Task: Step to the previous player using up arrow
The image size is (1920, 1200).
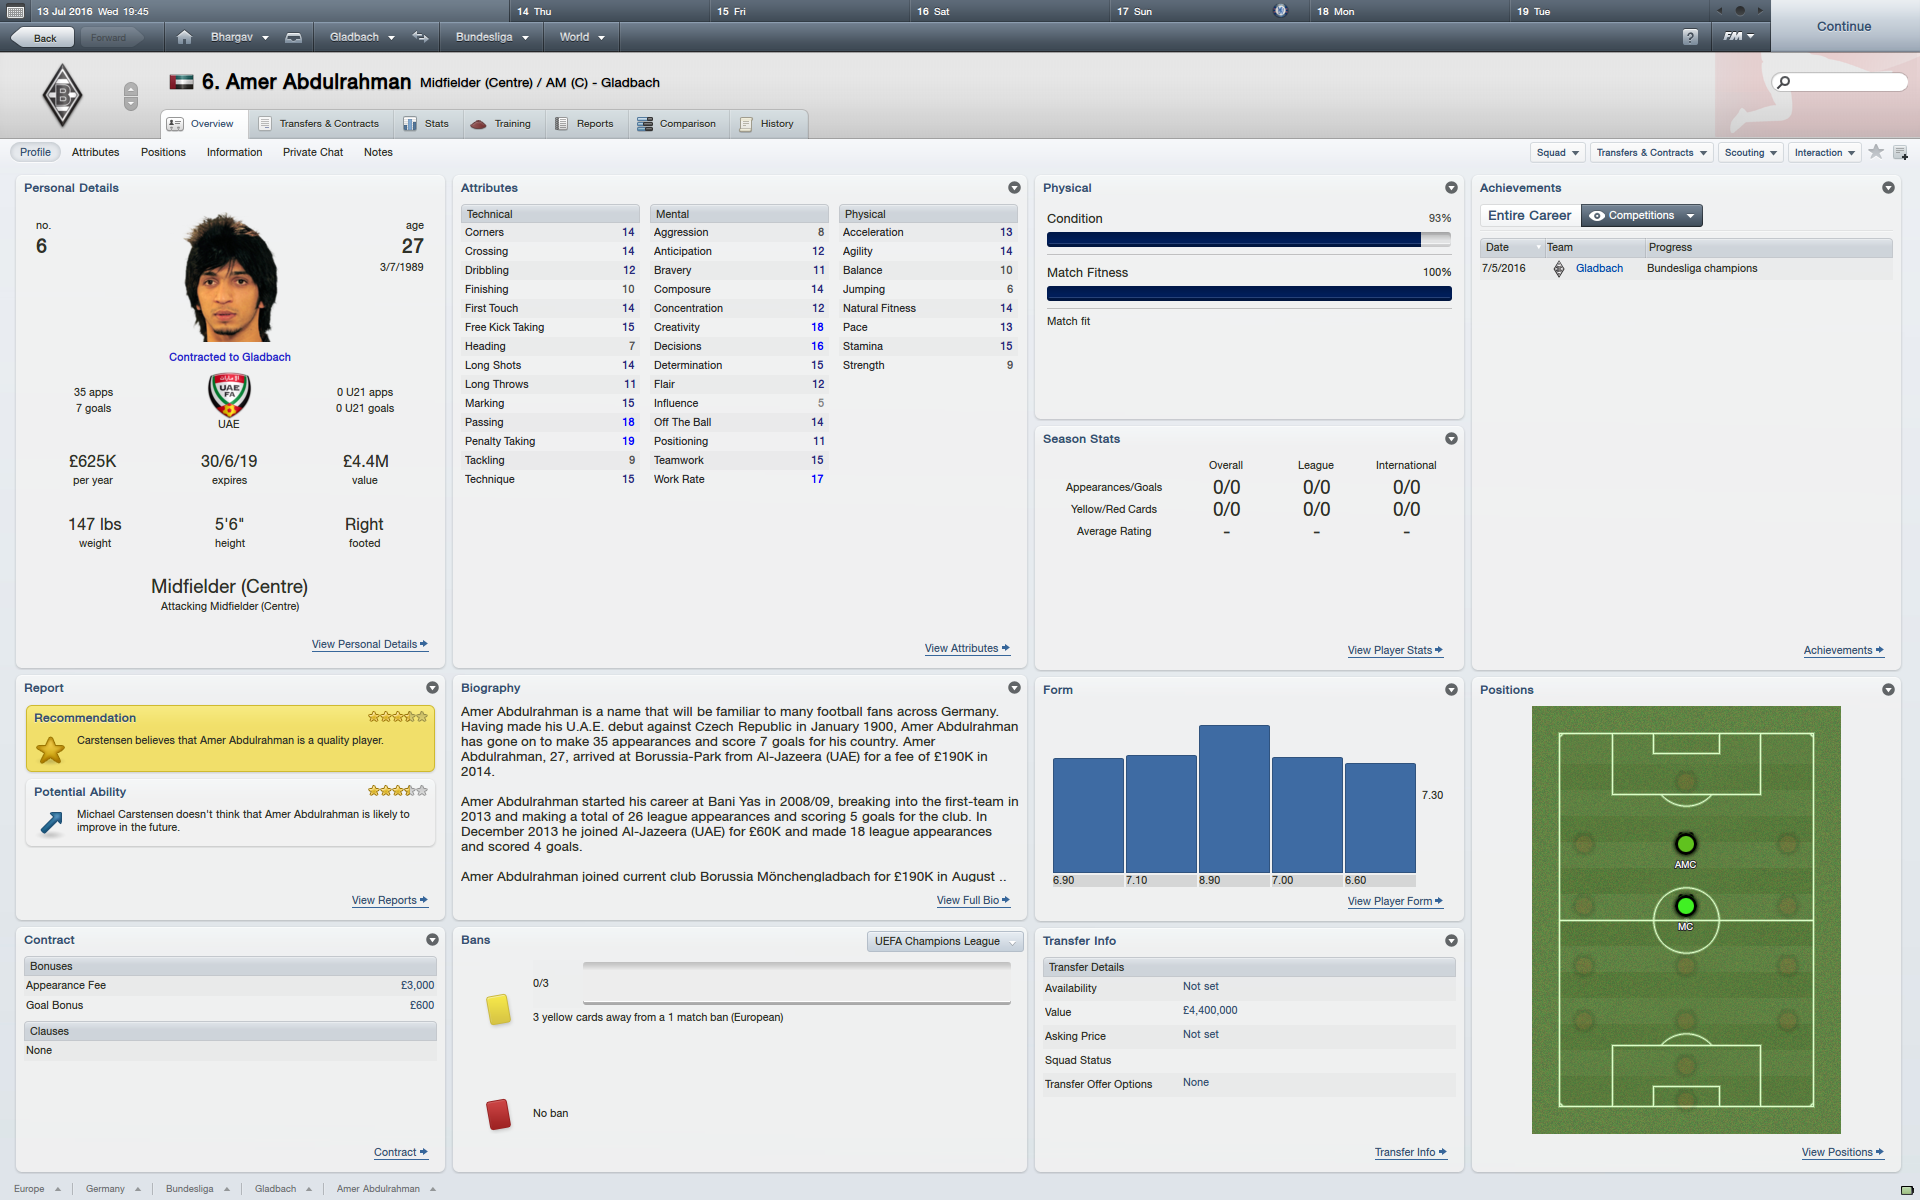Action: pyautogui.click(x=130, y=89)
